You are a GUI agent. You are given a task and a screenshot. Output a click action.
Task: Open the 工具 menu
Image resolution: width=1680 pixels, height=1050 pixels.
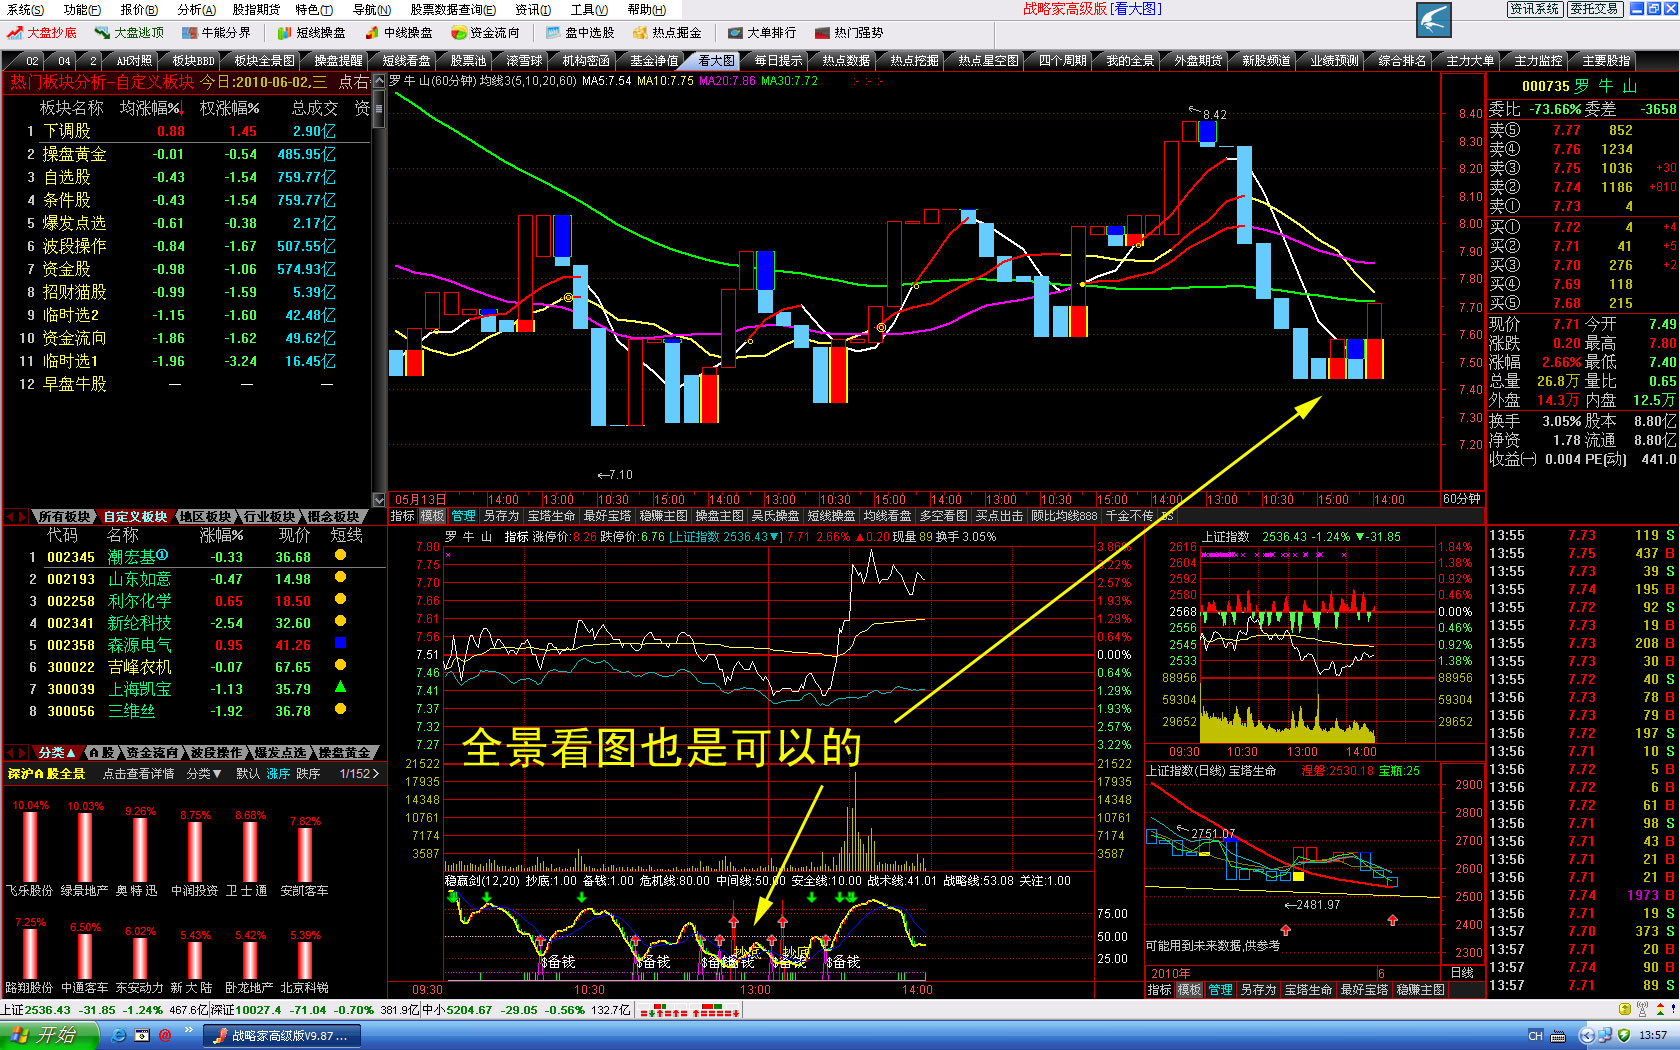pos(589,10)
